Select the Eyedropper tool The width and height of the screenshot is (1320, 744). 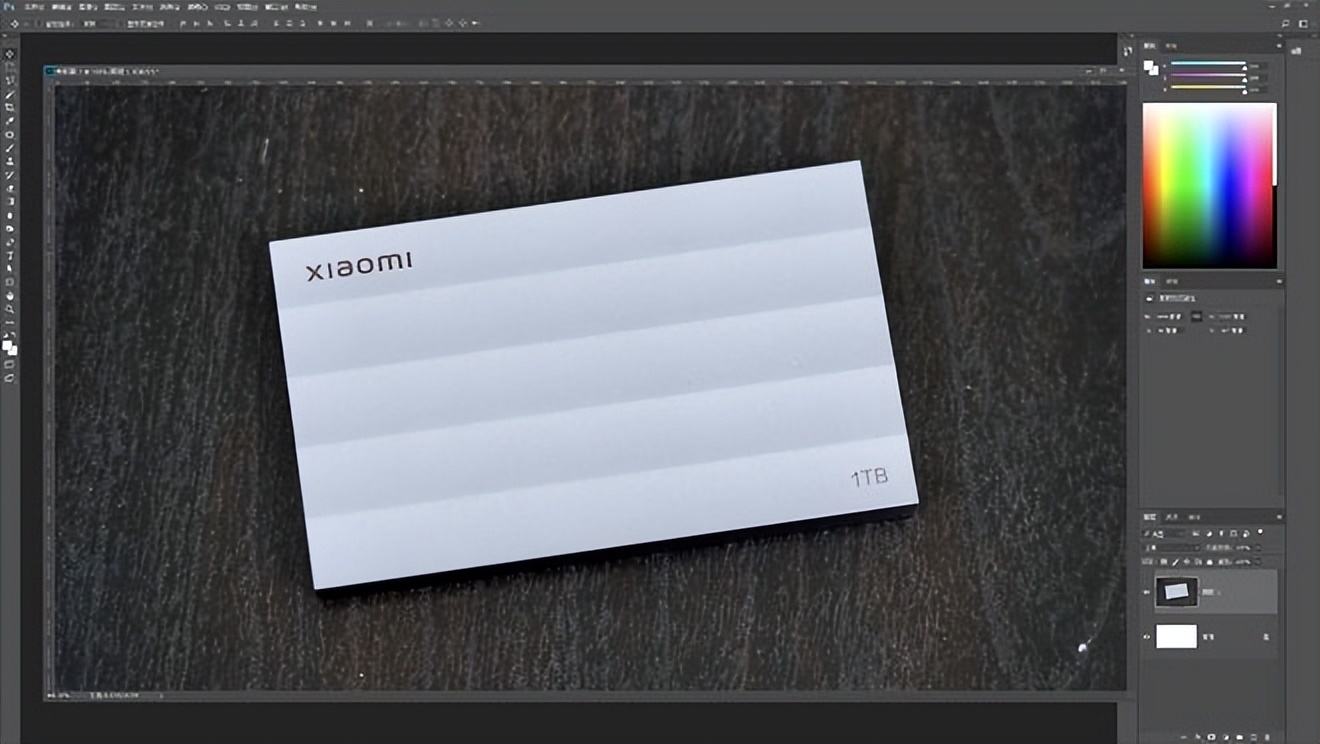point(10,121)
